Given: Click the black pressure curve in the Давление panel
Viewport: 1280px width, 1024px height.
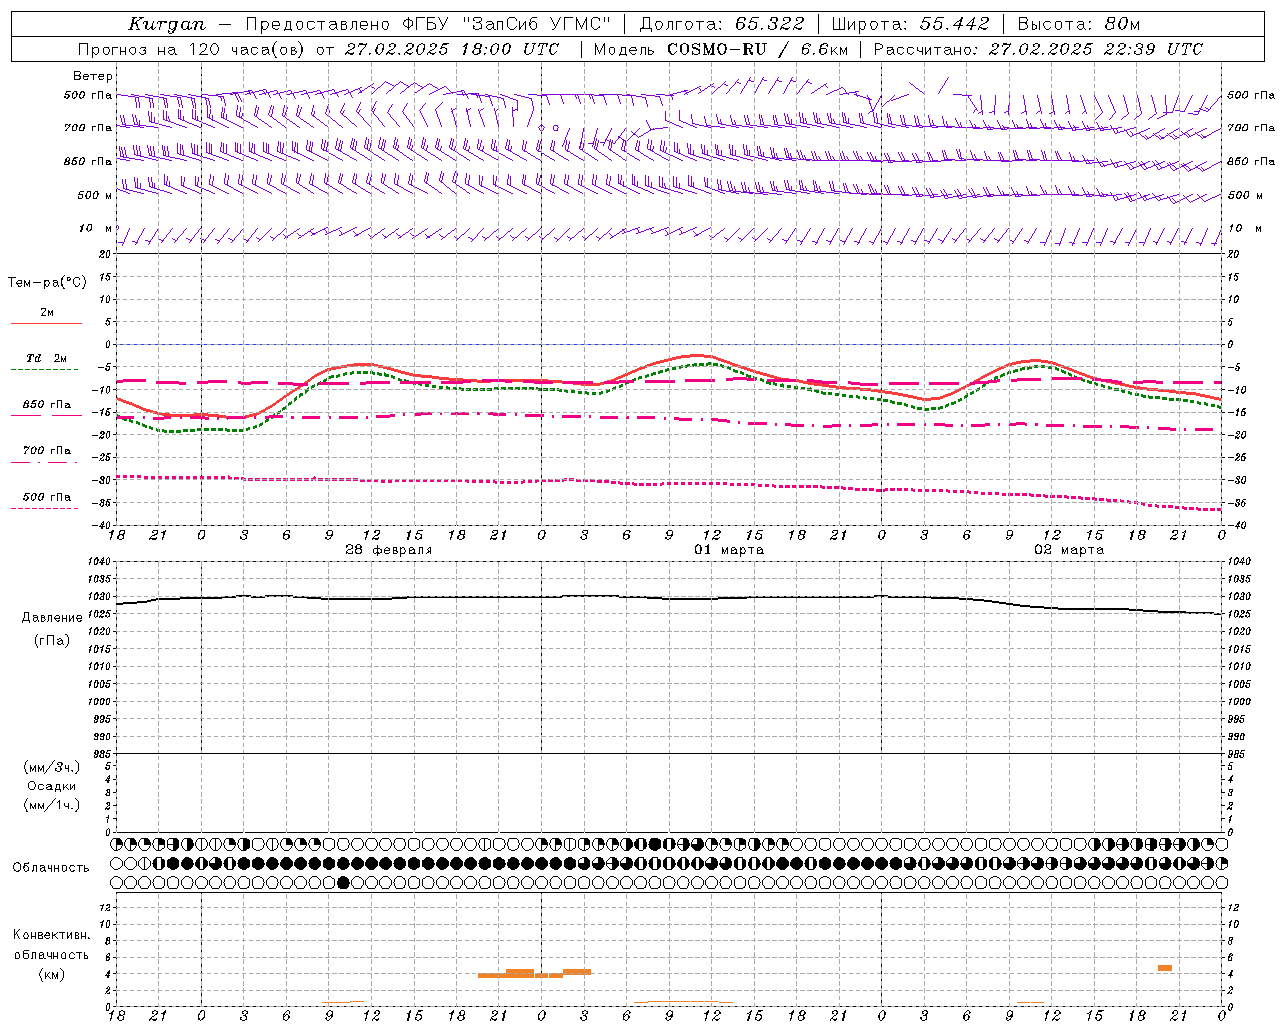Looking at the screenshot, I should tap(669, 598).
